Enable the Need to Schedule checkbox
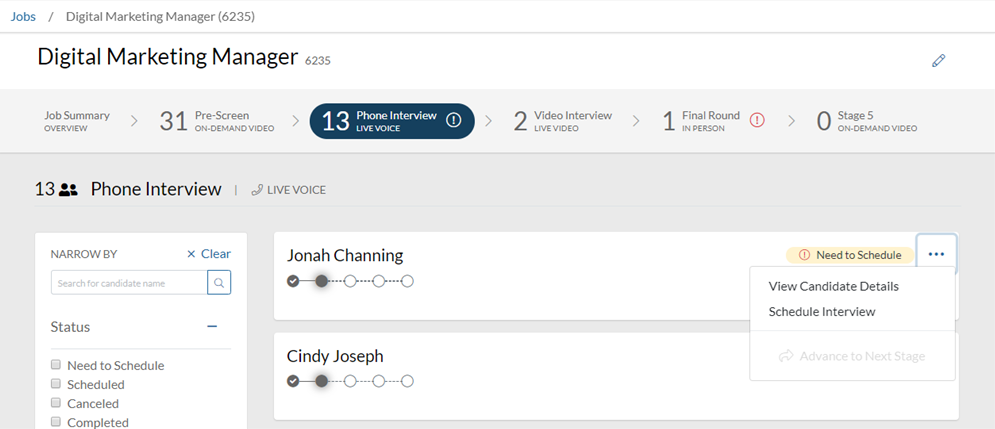 (57, 365)
